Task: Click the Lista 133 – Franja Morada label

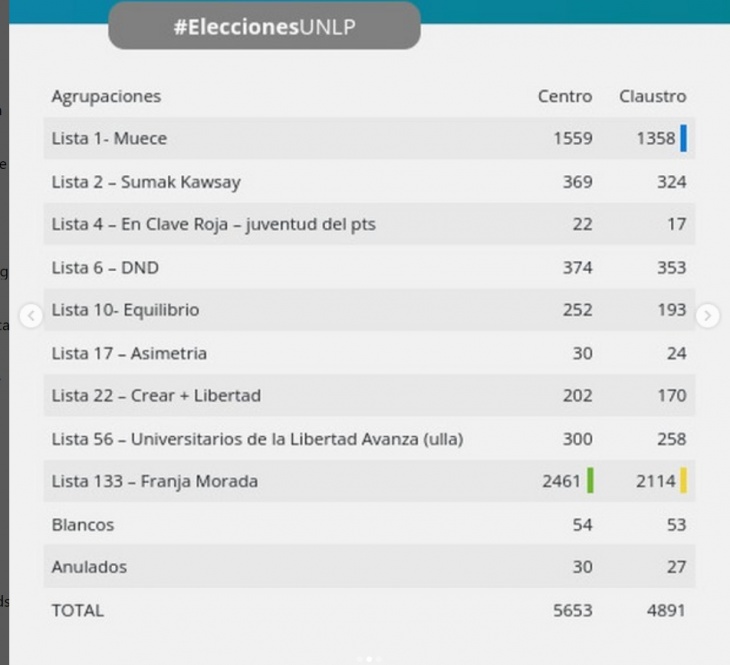Action: 155,481
